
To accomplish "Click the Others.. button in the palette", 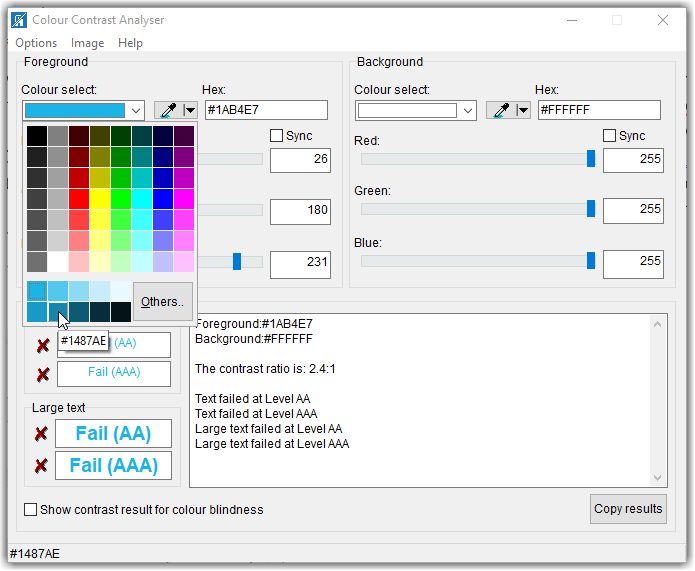I will 162,302.
